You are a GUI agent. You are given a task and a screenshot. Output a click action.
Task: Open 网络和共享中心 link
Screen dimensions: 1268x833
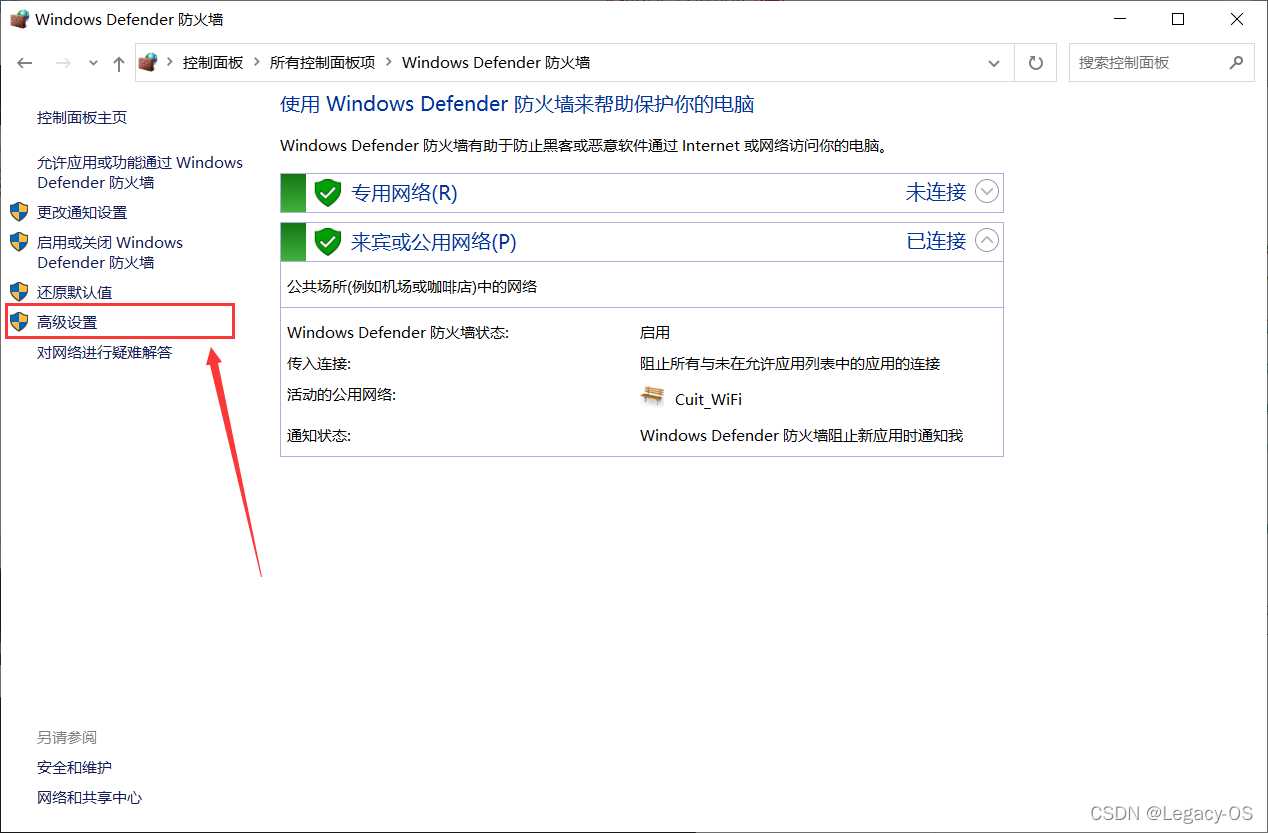(x=90, y=797)
